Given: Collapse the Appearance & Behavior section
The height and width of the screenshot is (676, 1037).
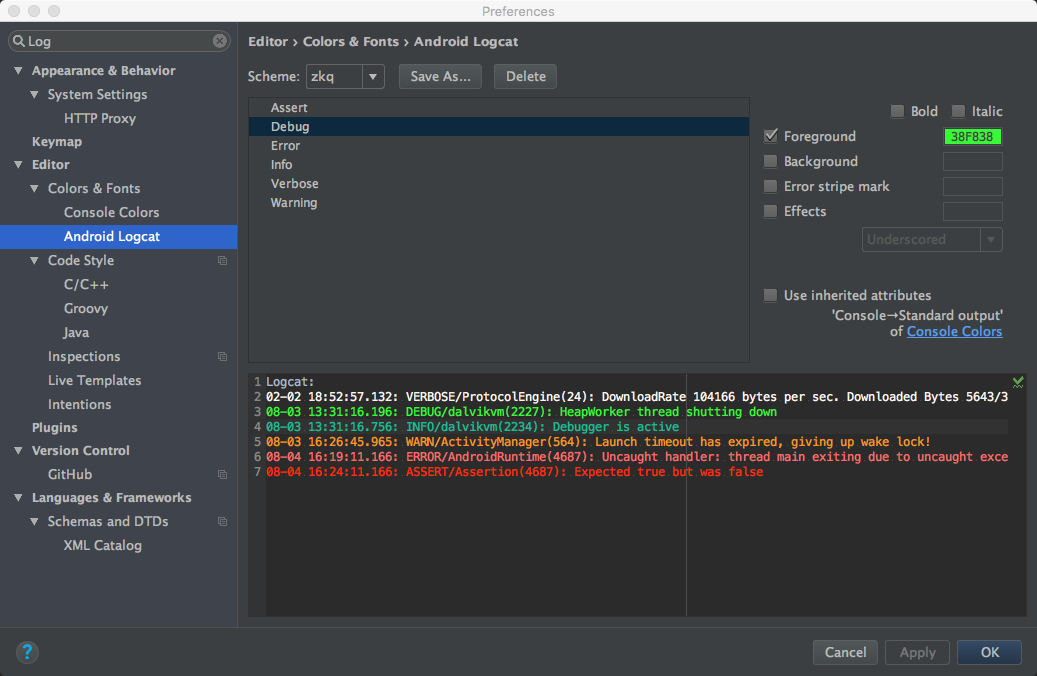Looking at the screenshot, I should [x=18, y=71].
